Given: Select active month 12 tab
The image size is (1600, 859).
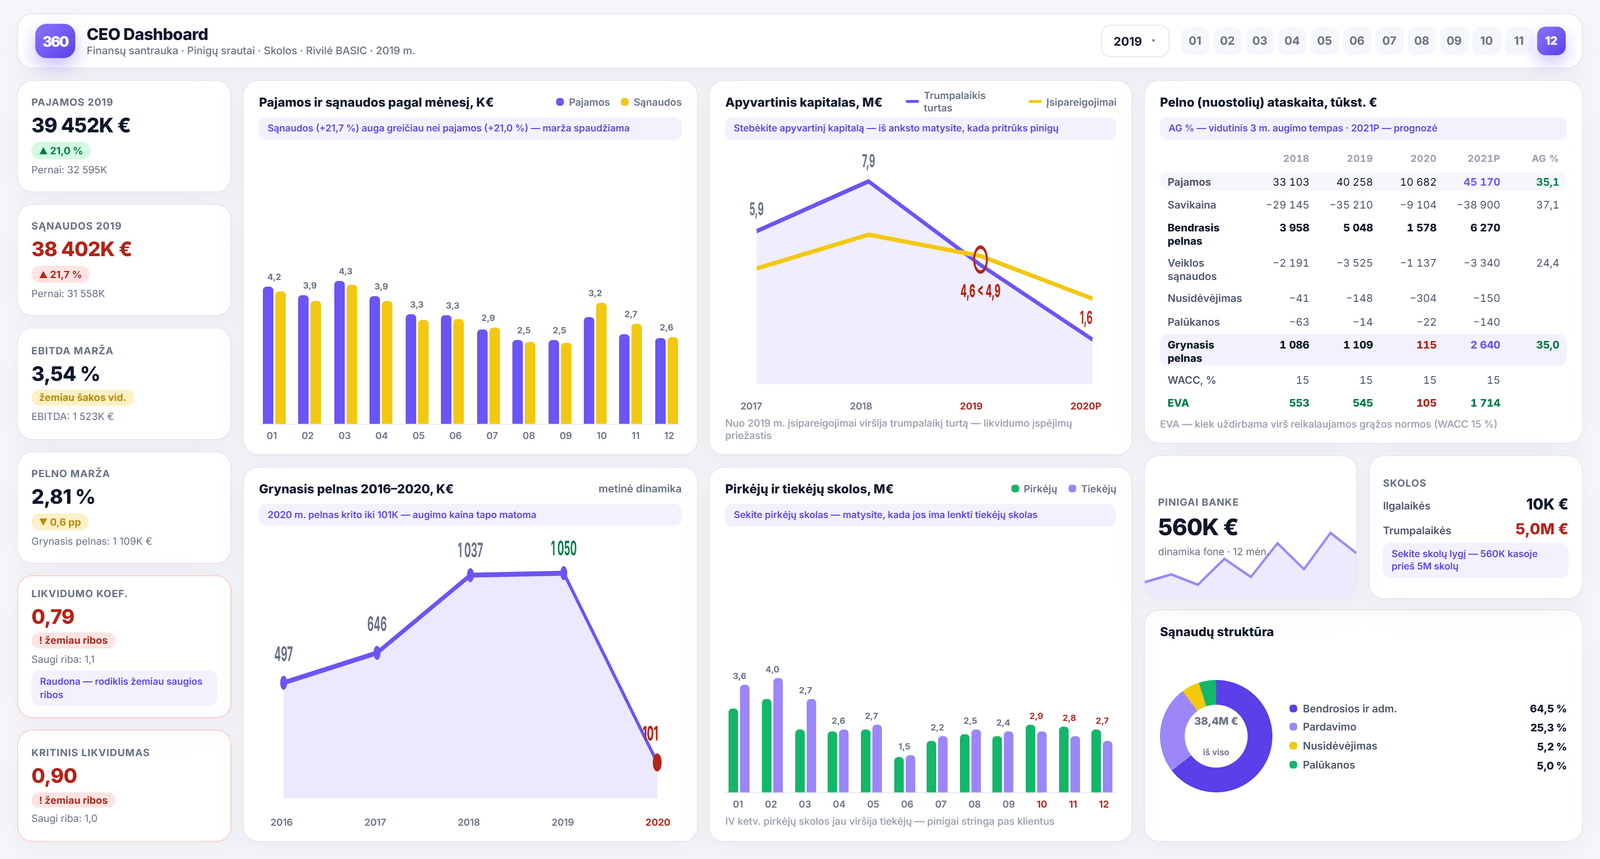Looking at the screenshot, I should (x=1551, y=41).
